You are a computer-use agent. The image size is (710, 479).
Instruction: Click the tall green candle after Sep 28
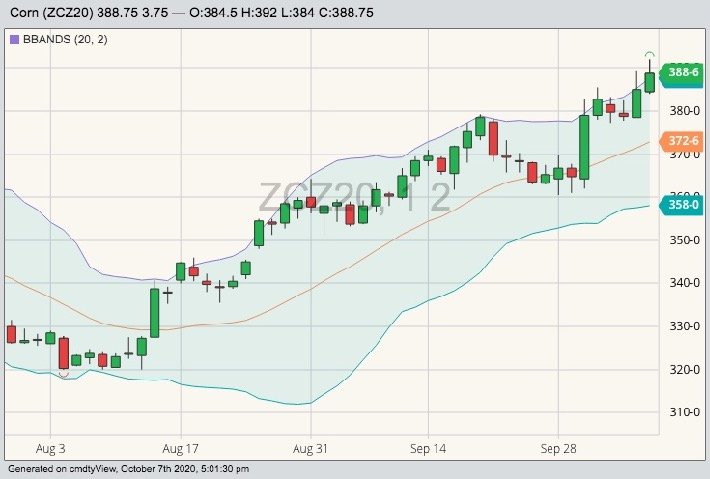click(584, 147)
